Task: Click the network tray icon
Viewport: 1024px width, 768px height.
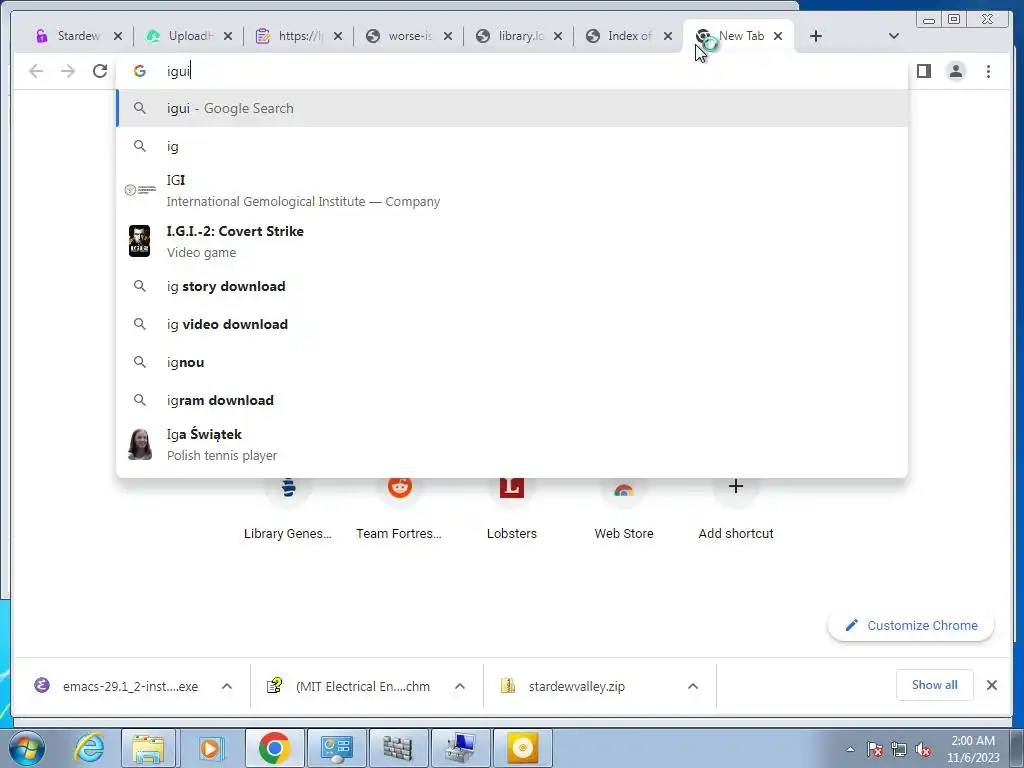Action: [899, 749]
